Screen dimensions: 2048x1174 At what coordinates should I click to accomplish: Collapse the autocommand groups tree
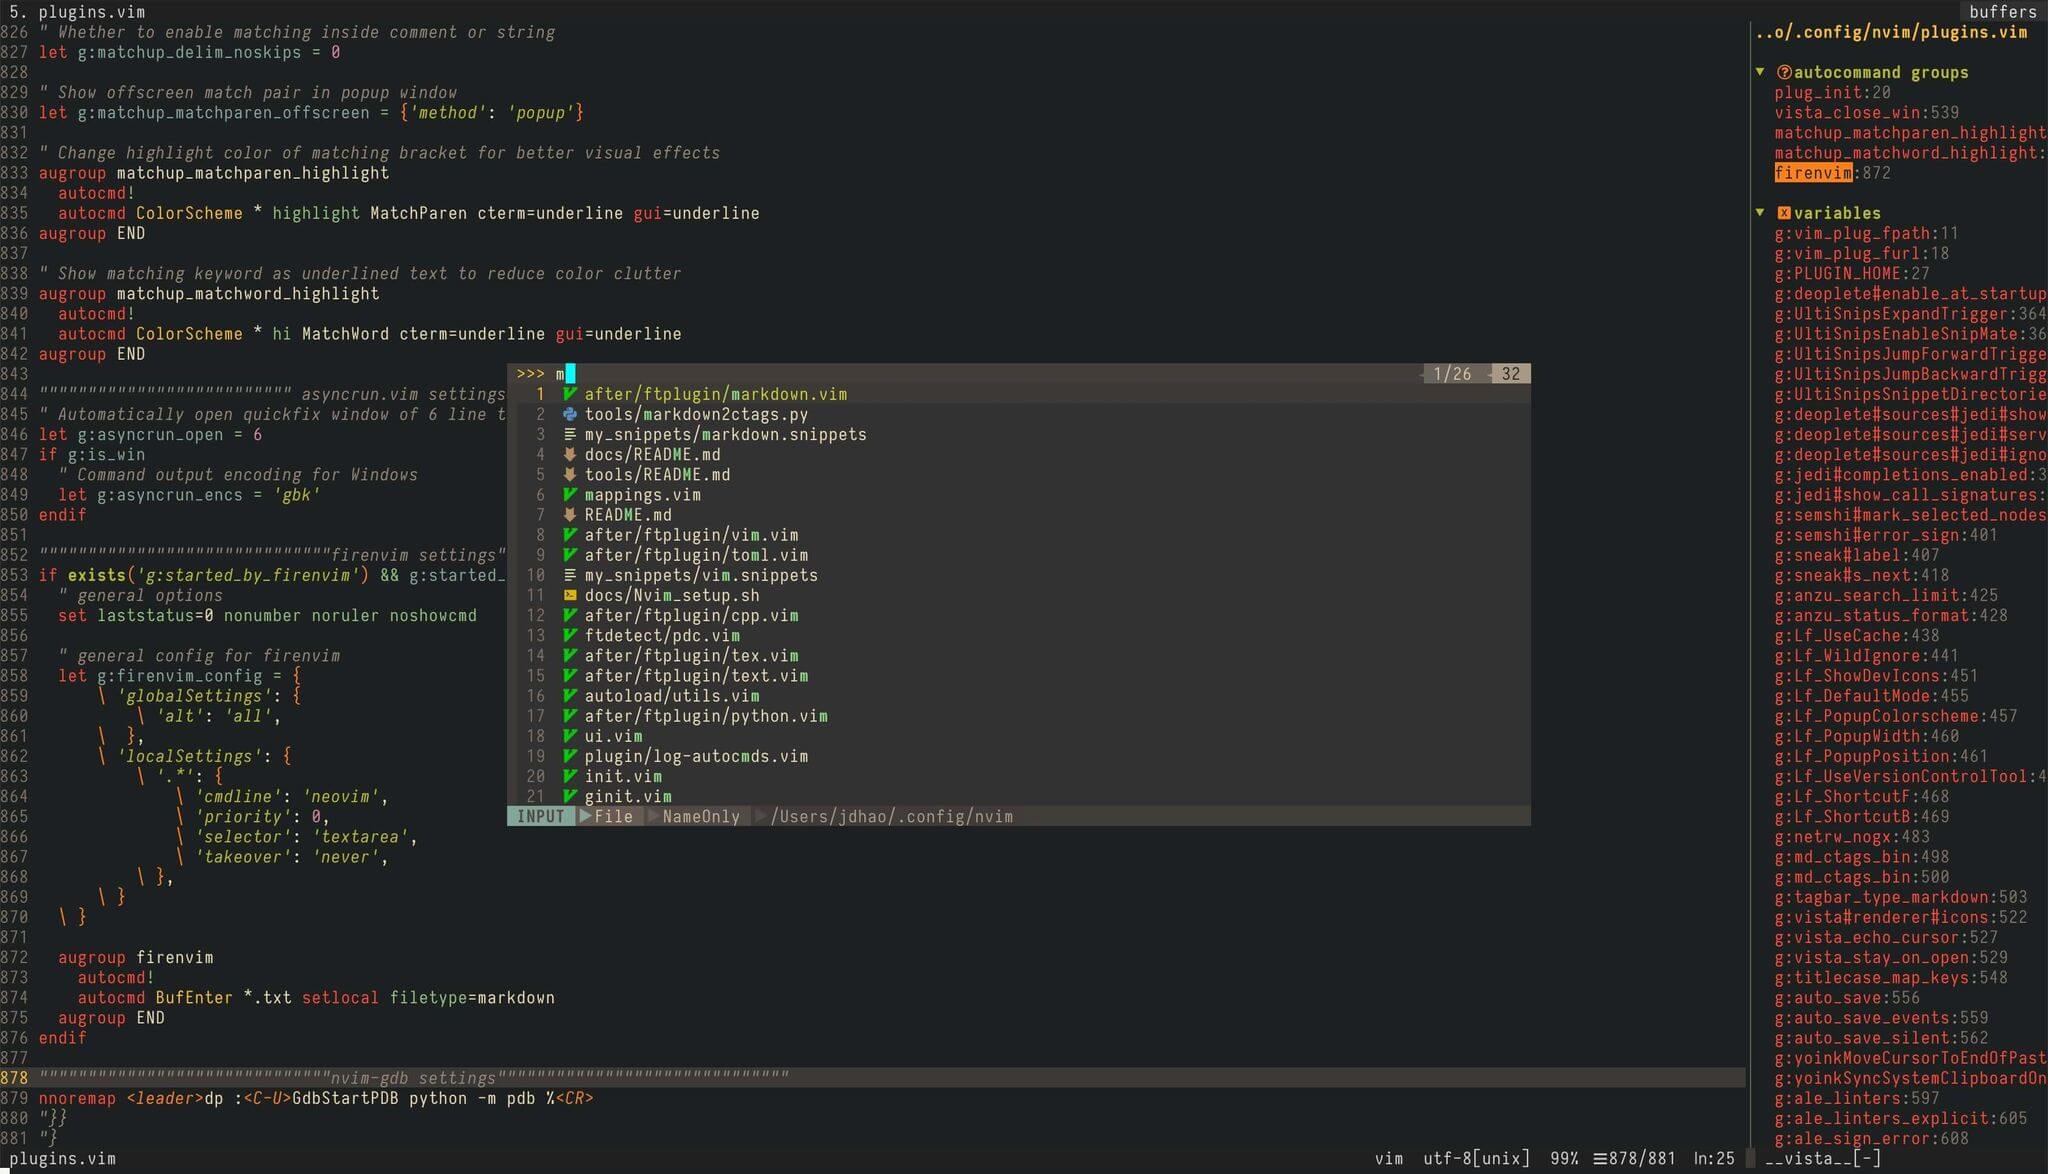(1760, 72)
